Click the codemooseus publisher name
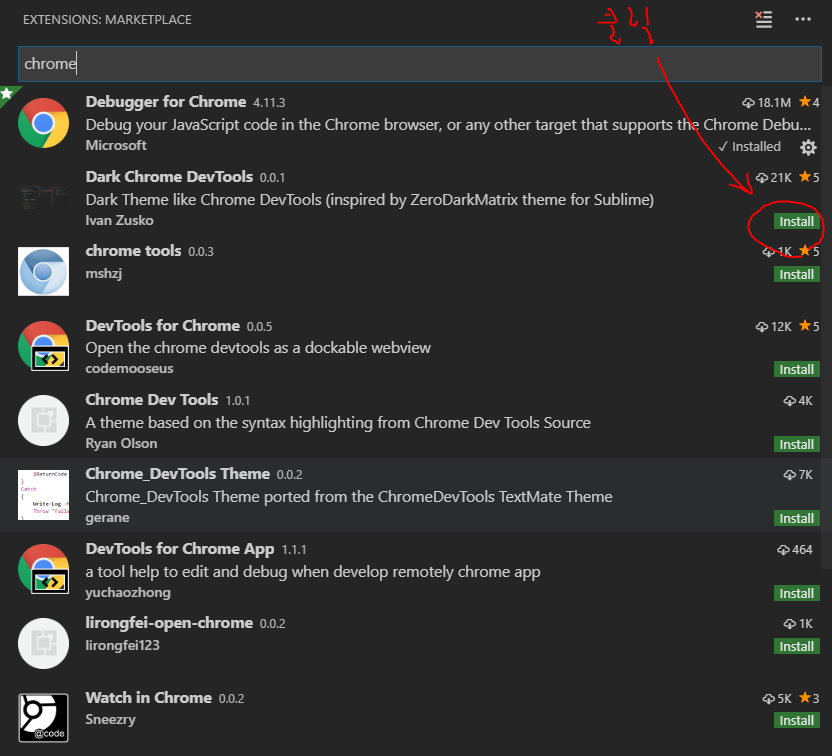 (x=129, y=368)
